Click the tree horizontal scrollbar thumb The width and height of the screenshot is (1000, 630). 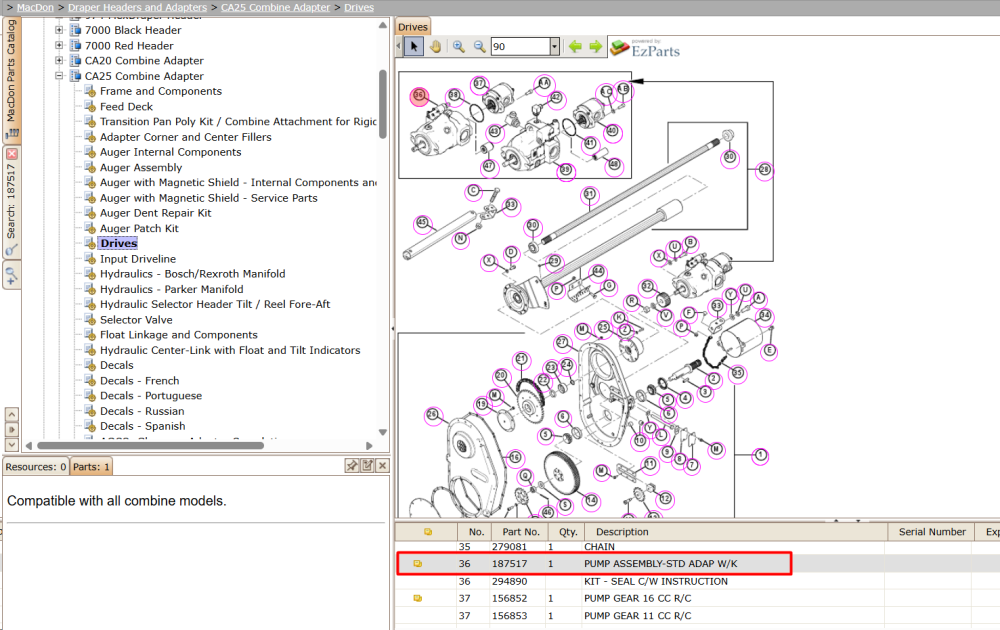click(151, 446)
